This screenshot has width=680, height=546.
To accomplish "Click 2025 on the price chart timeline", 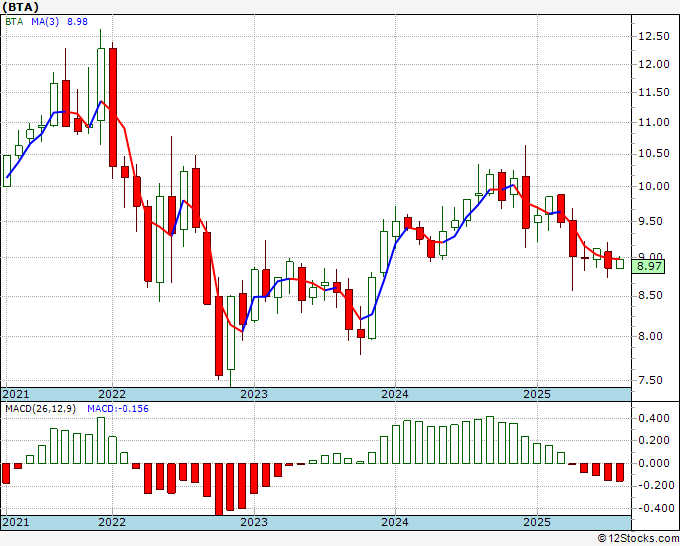I will pos(537,394).
